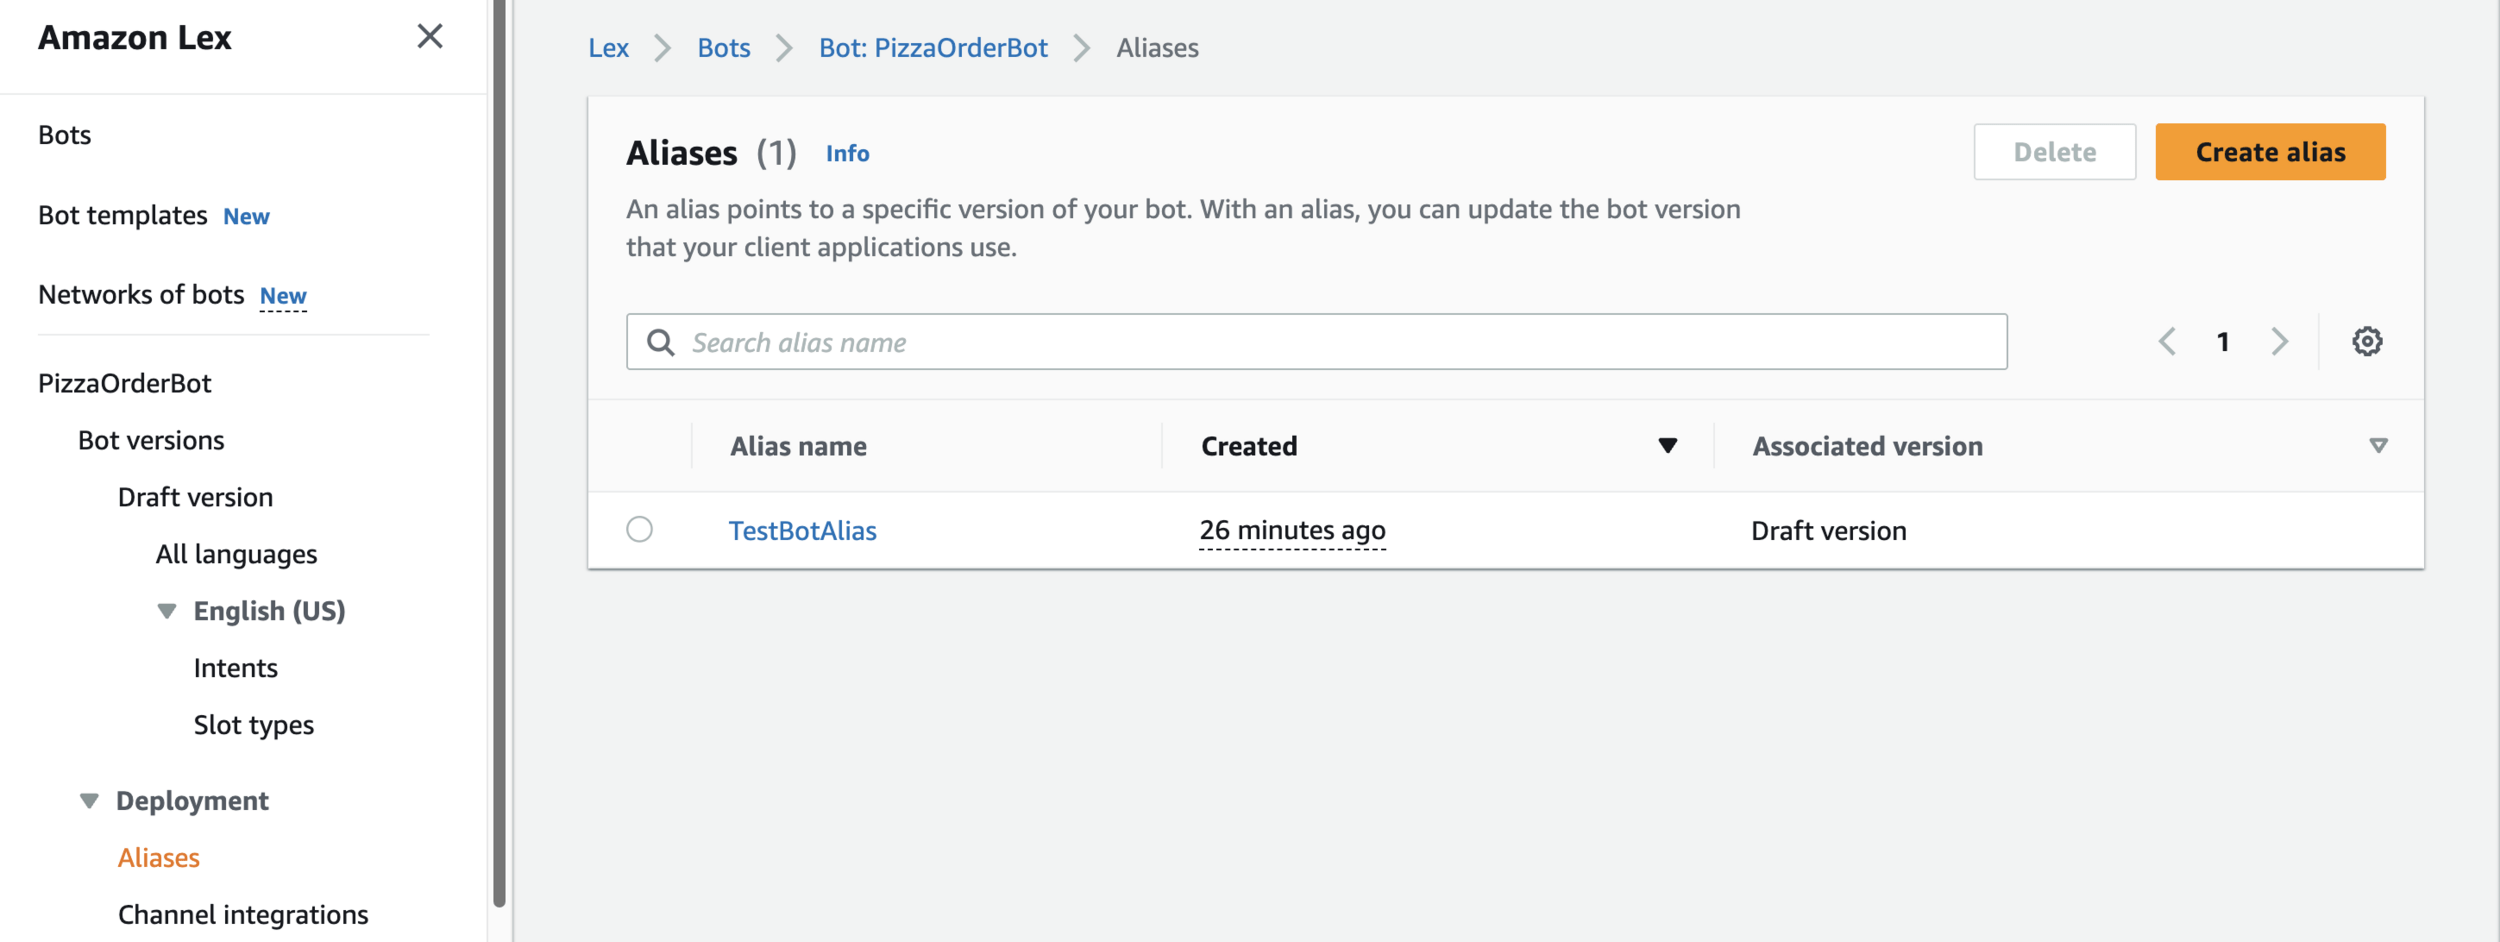Viewport: 2500px width, 942px height.
Task: Close the Amazon Lex navigation panel
Action: point(430,37)
